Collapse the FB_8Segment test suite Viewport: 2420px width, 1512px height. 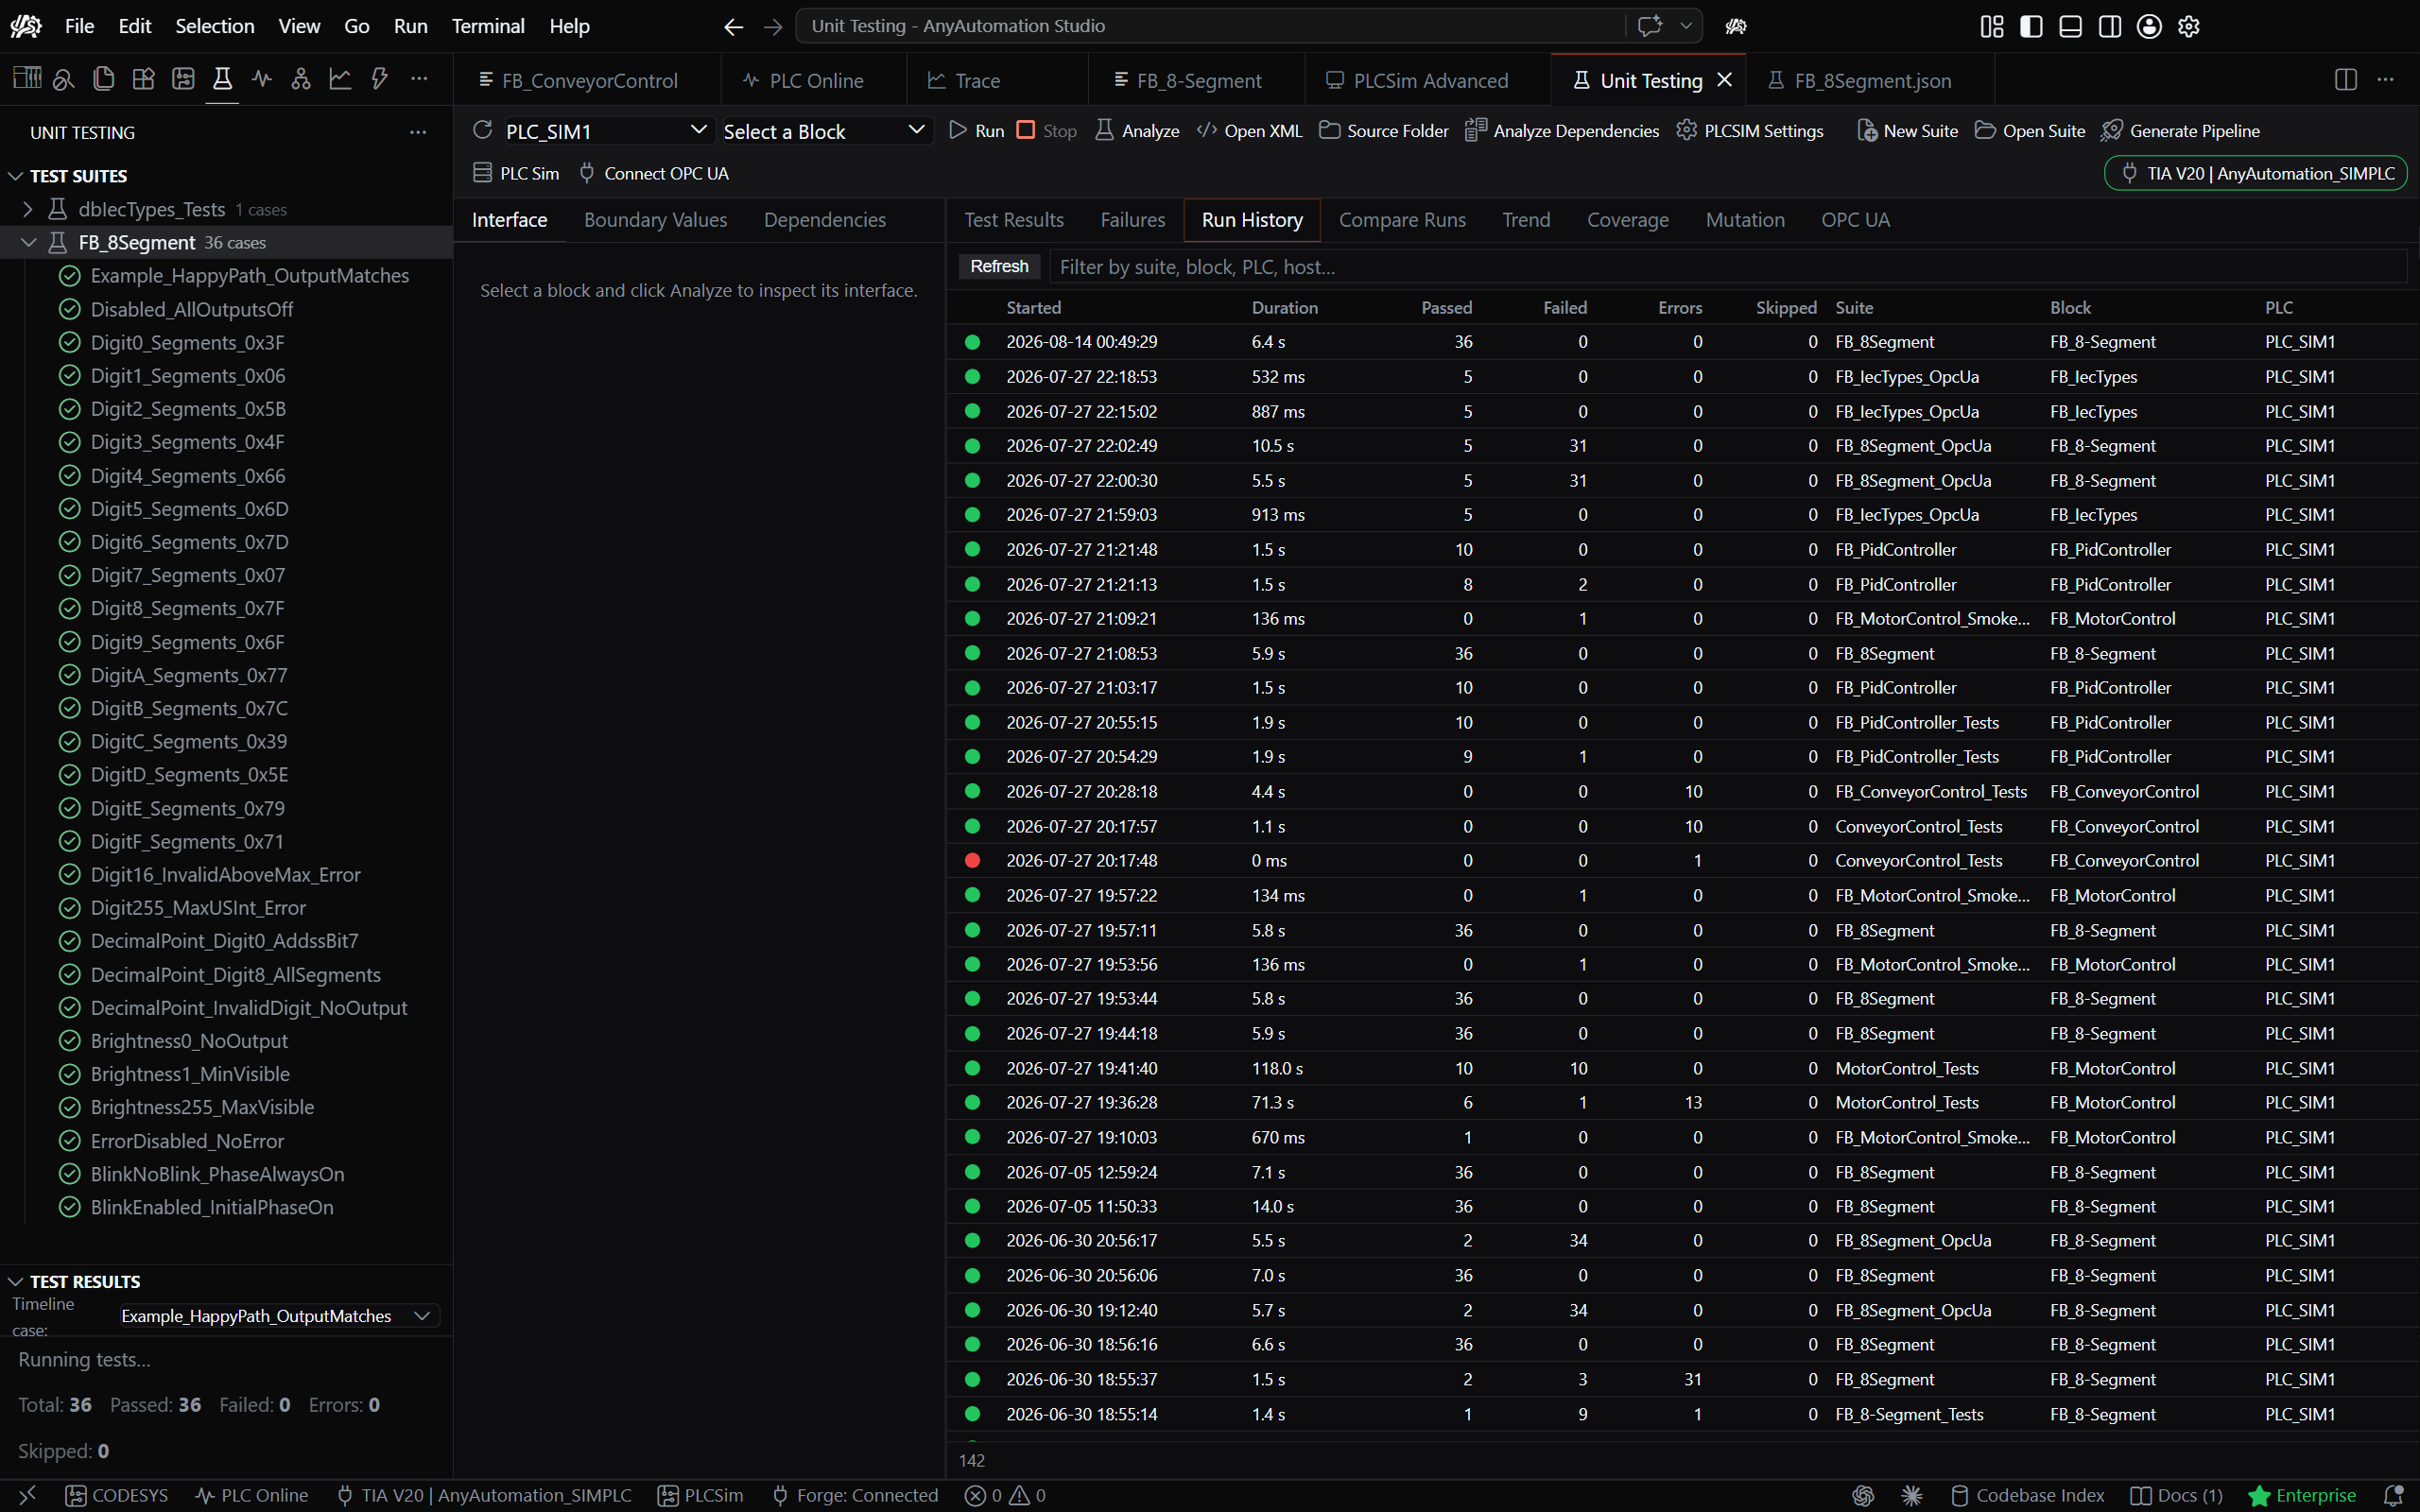click(29, 242)
